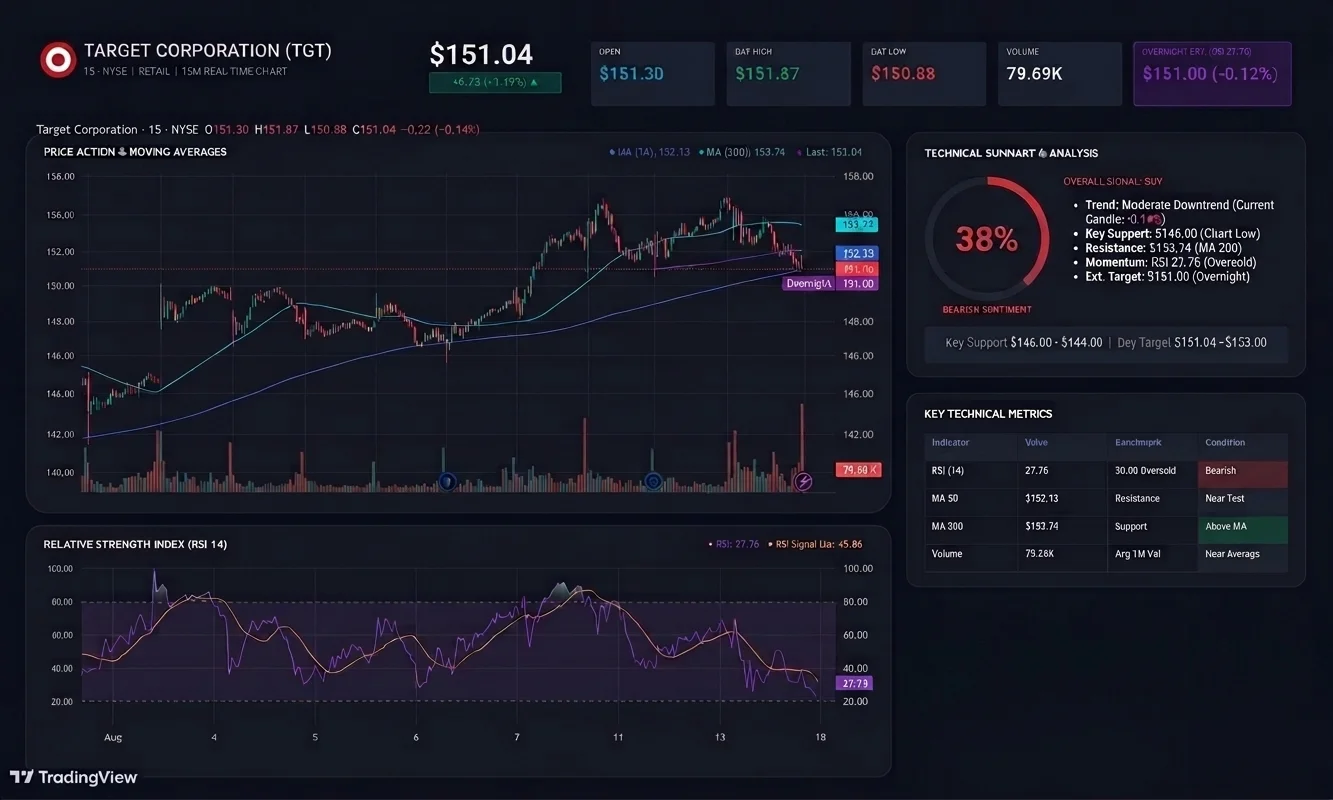Click the 18 label on the date axis
1333x800 pixels.
(x=820, y=737)
